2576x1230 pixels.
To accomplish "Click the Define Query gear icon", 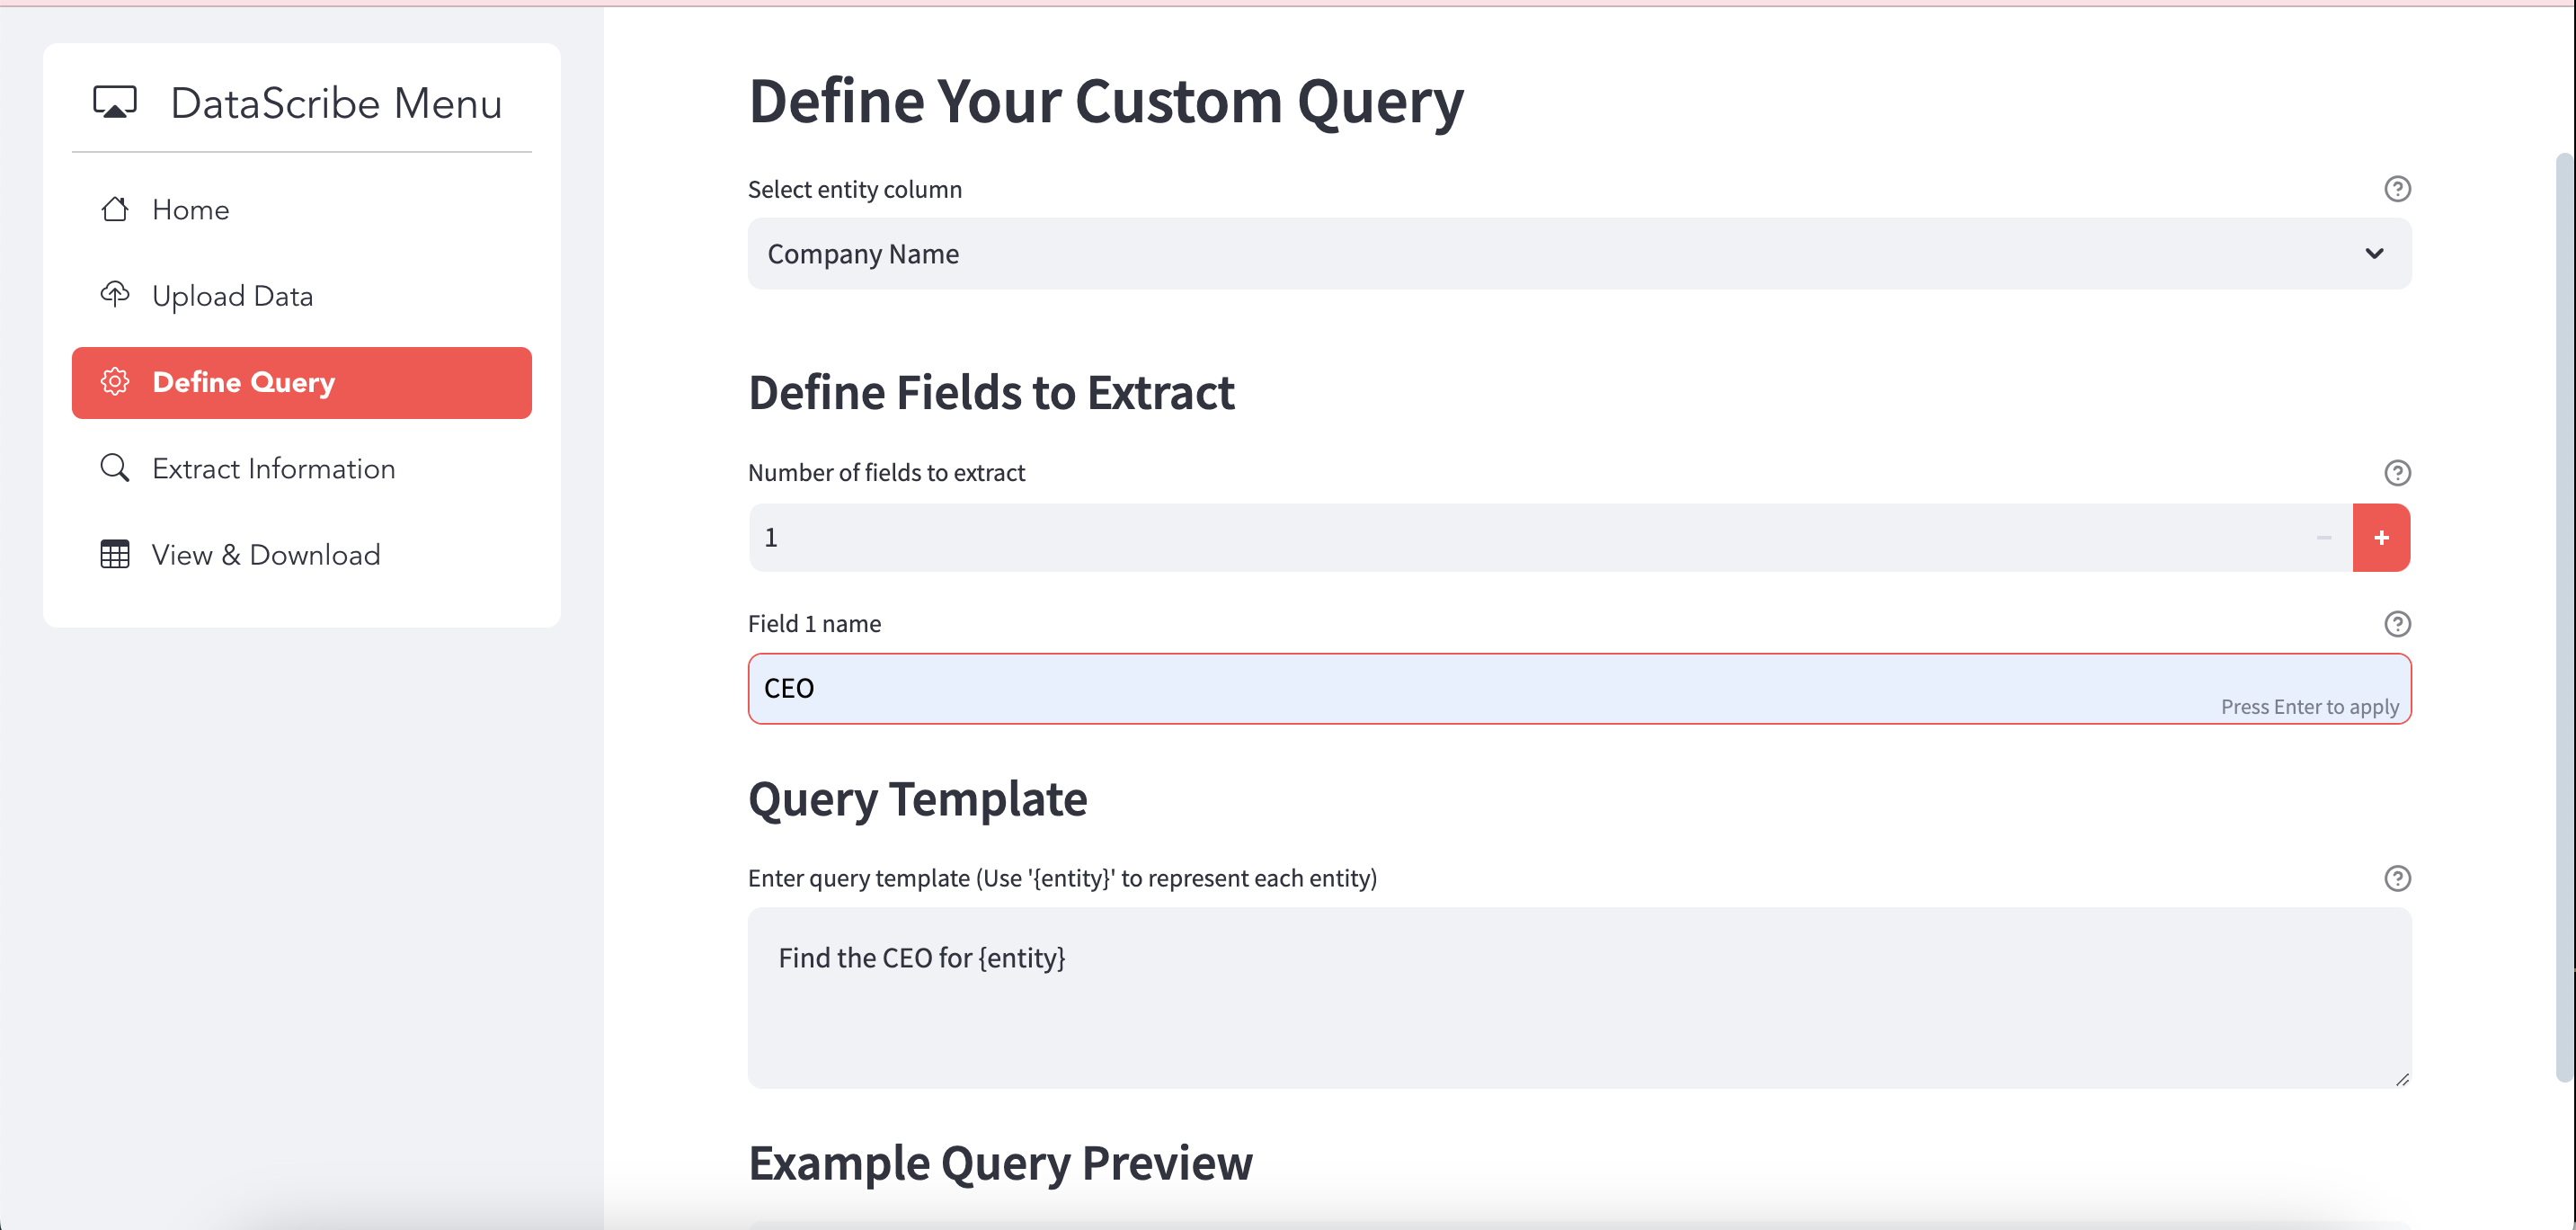I will pos(115,381).
